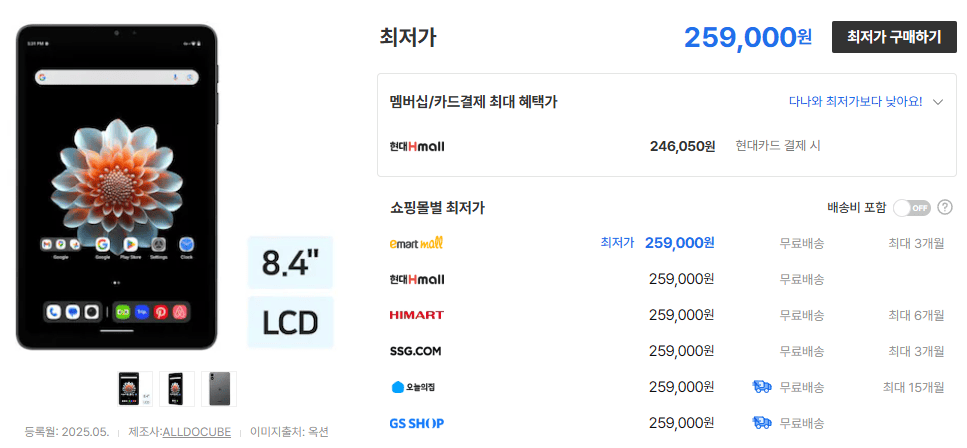Click the emart mall logo
Screen dimensions: 967x448
point(416,243)
